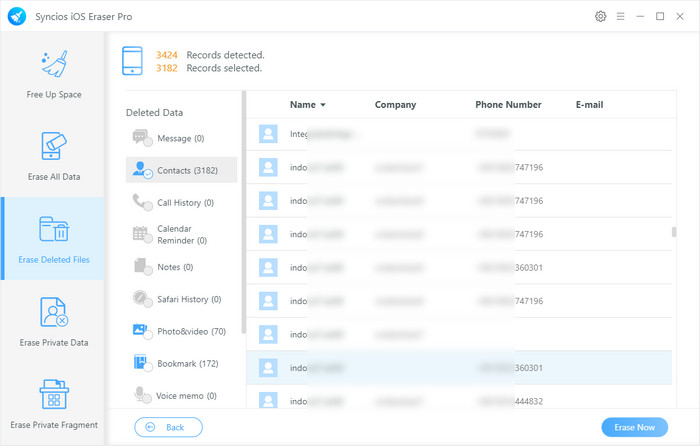Click the 3182 Records selected text
This screenshot has height=446, width=700.
click(x=208, y=68)
